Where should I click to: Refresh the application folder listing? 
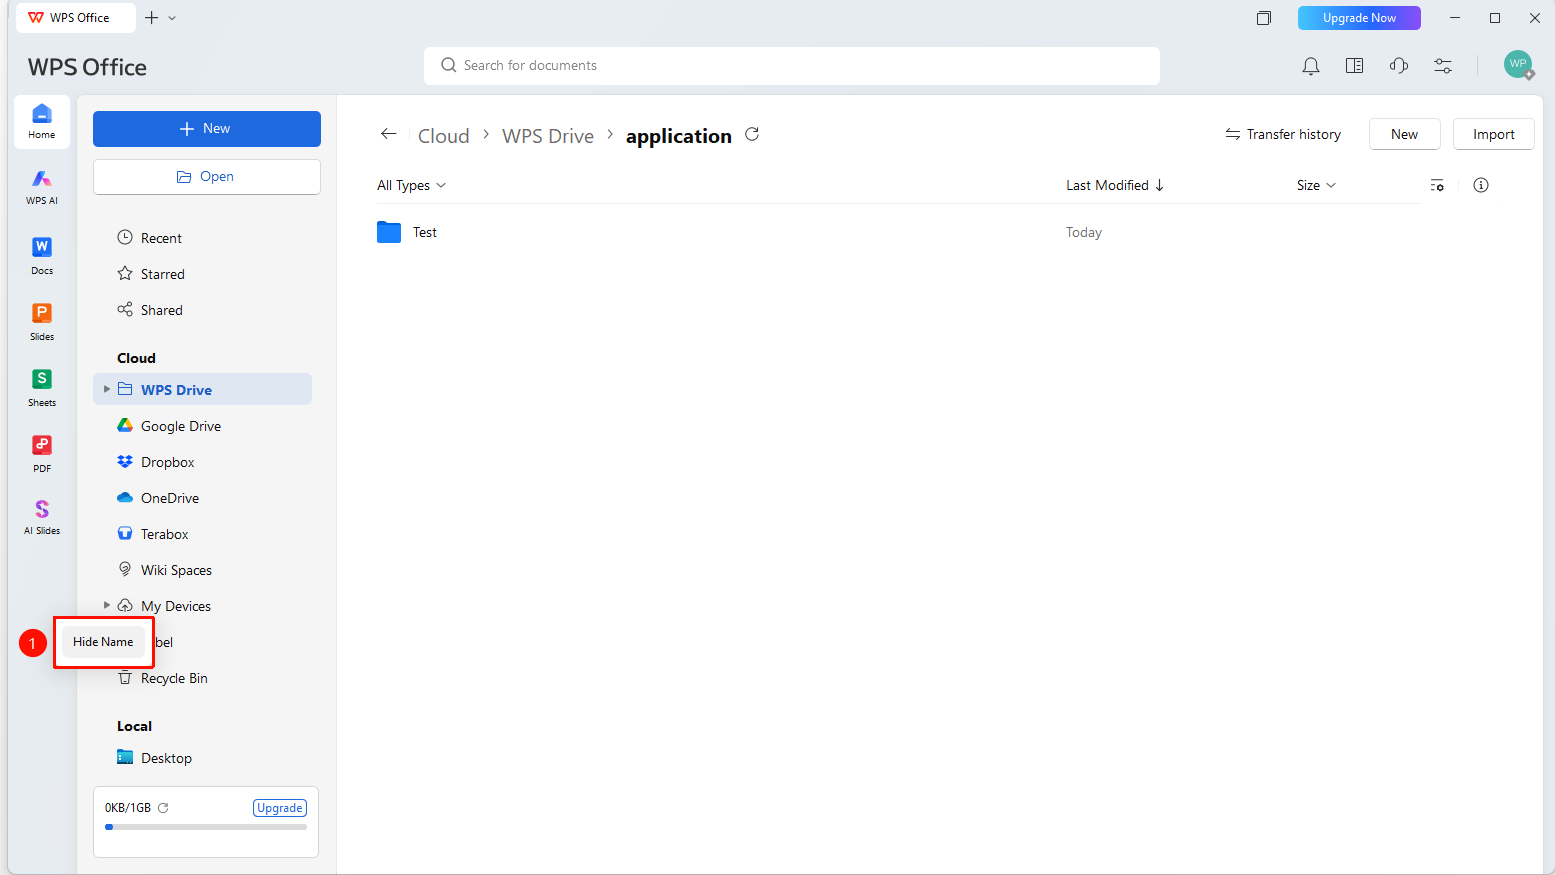click(x=752, y=134)
